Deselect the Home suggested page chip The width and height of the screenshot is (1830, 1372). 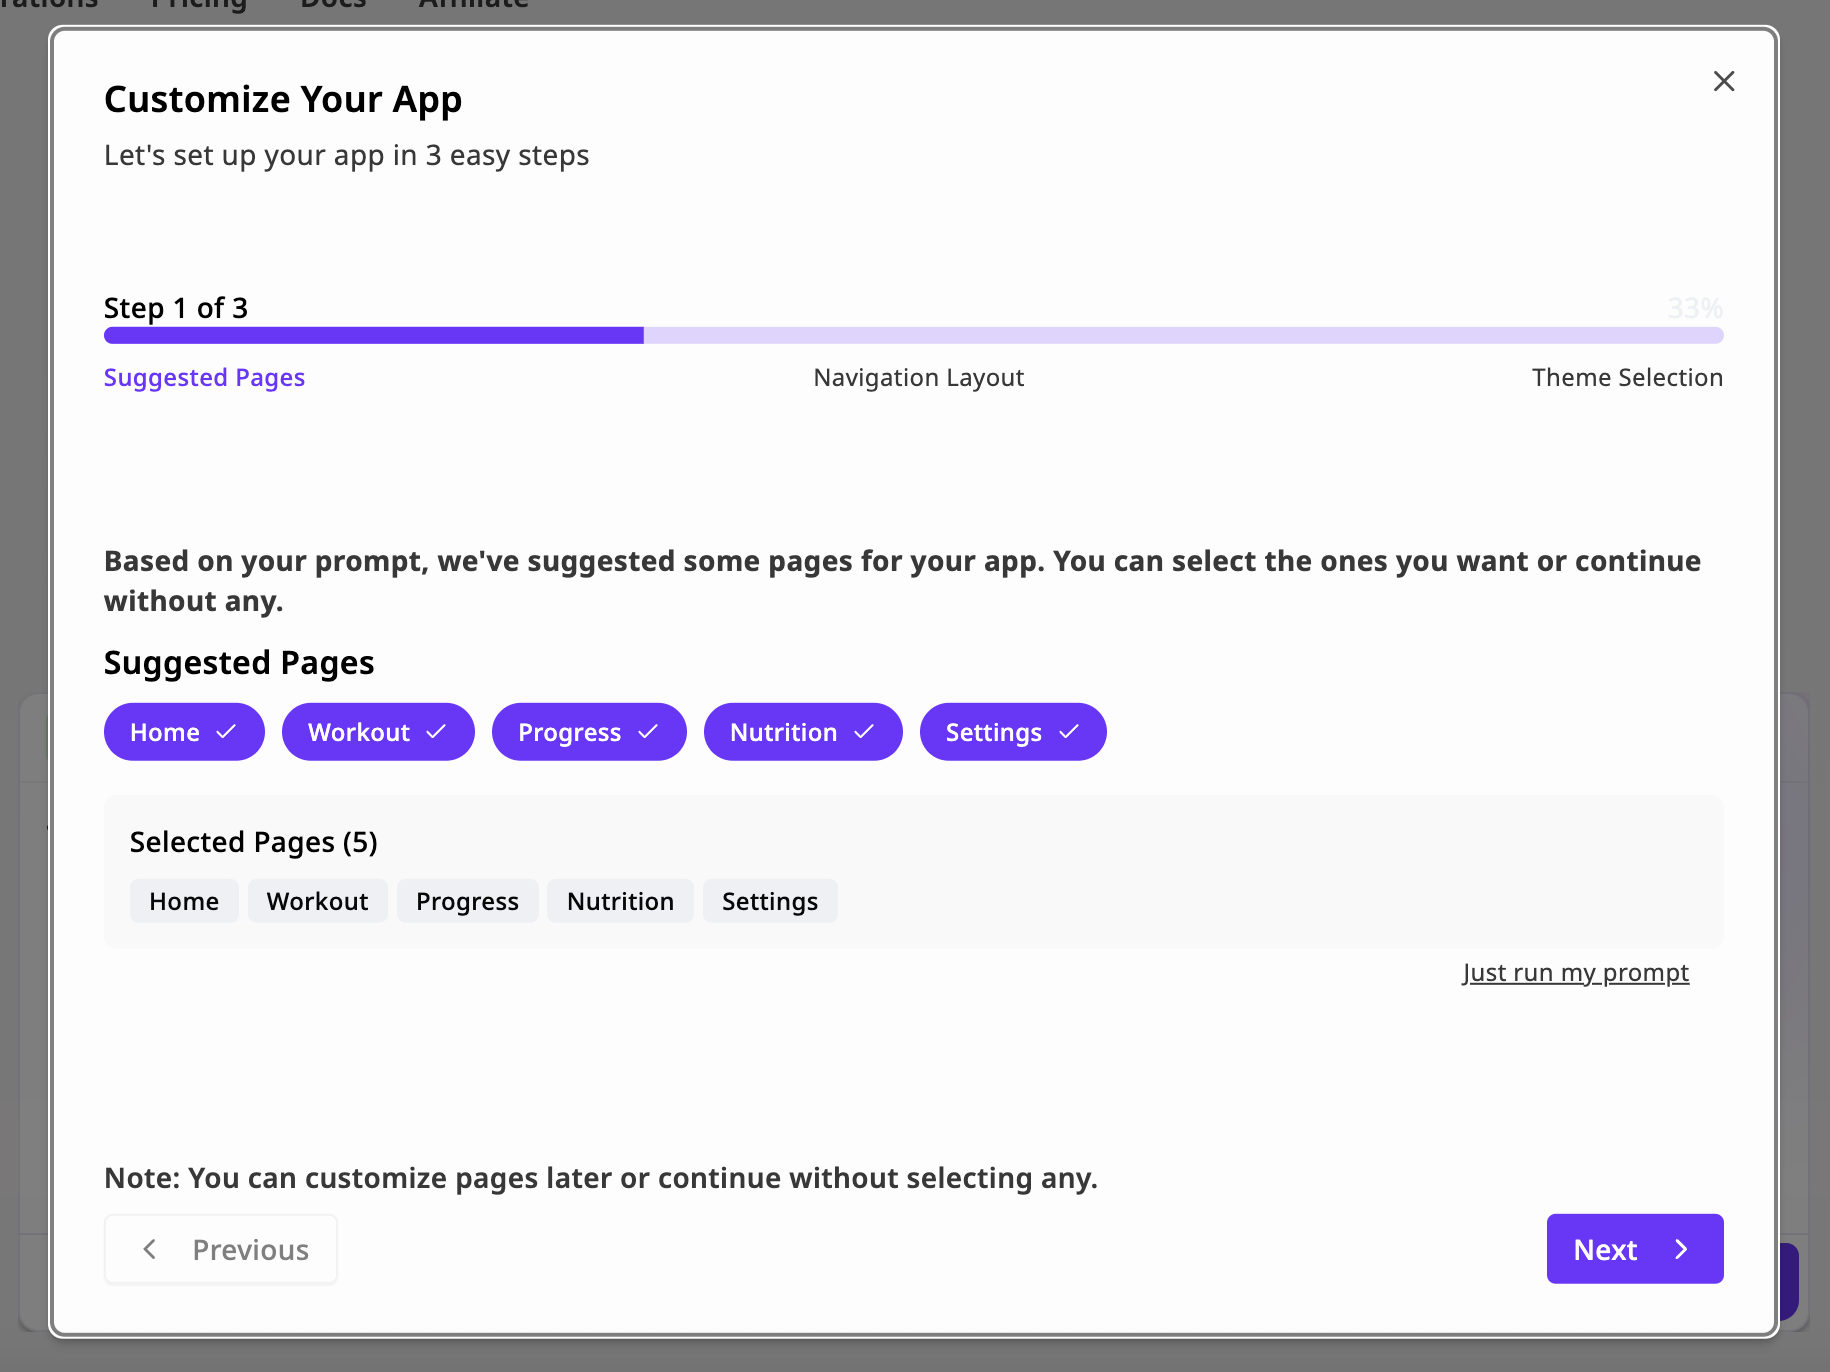point(184,732)
